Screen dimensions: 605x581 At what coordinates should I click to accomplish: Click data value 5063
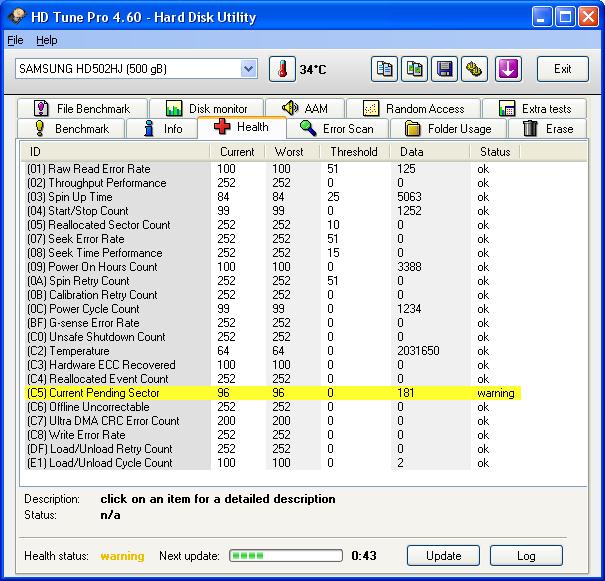click(x=409, y=197)
